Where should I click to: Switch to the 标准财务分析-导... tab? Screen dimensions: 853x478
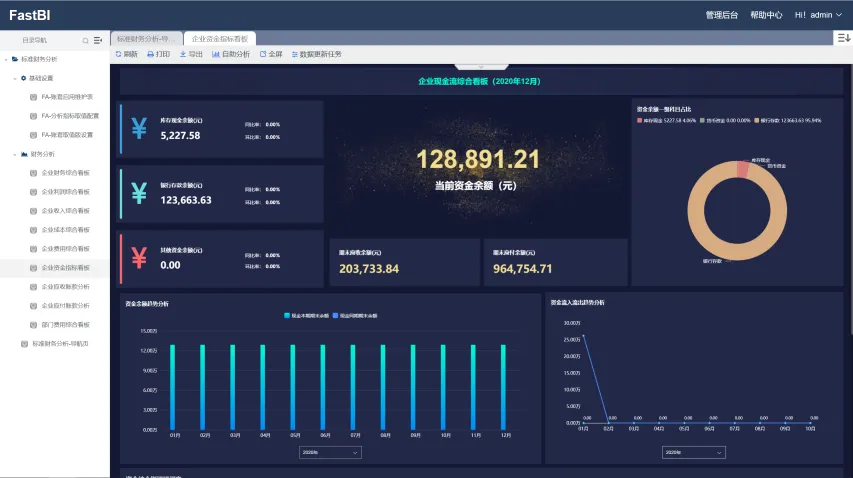pos(146,39)
